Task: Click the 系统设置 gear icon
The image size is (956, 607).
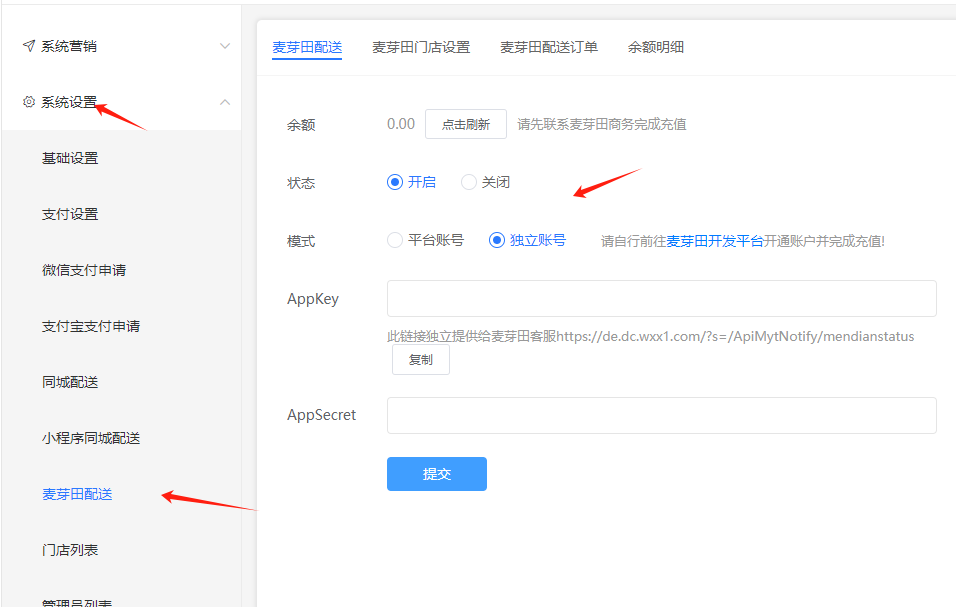Action: coord(29,102)
